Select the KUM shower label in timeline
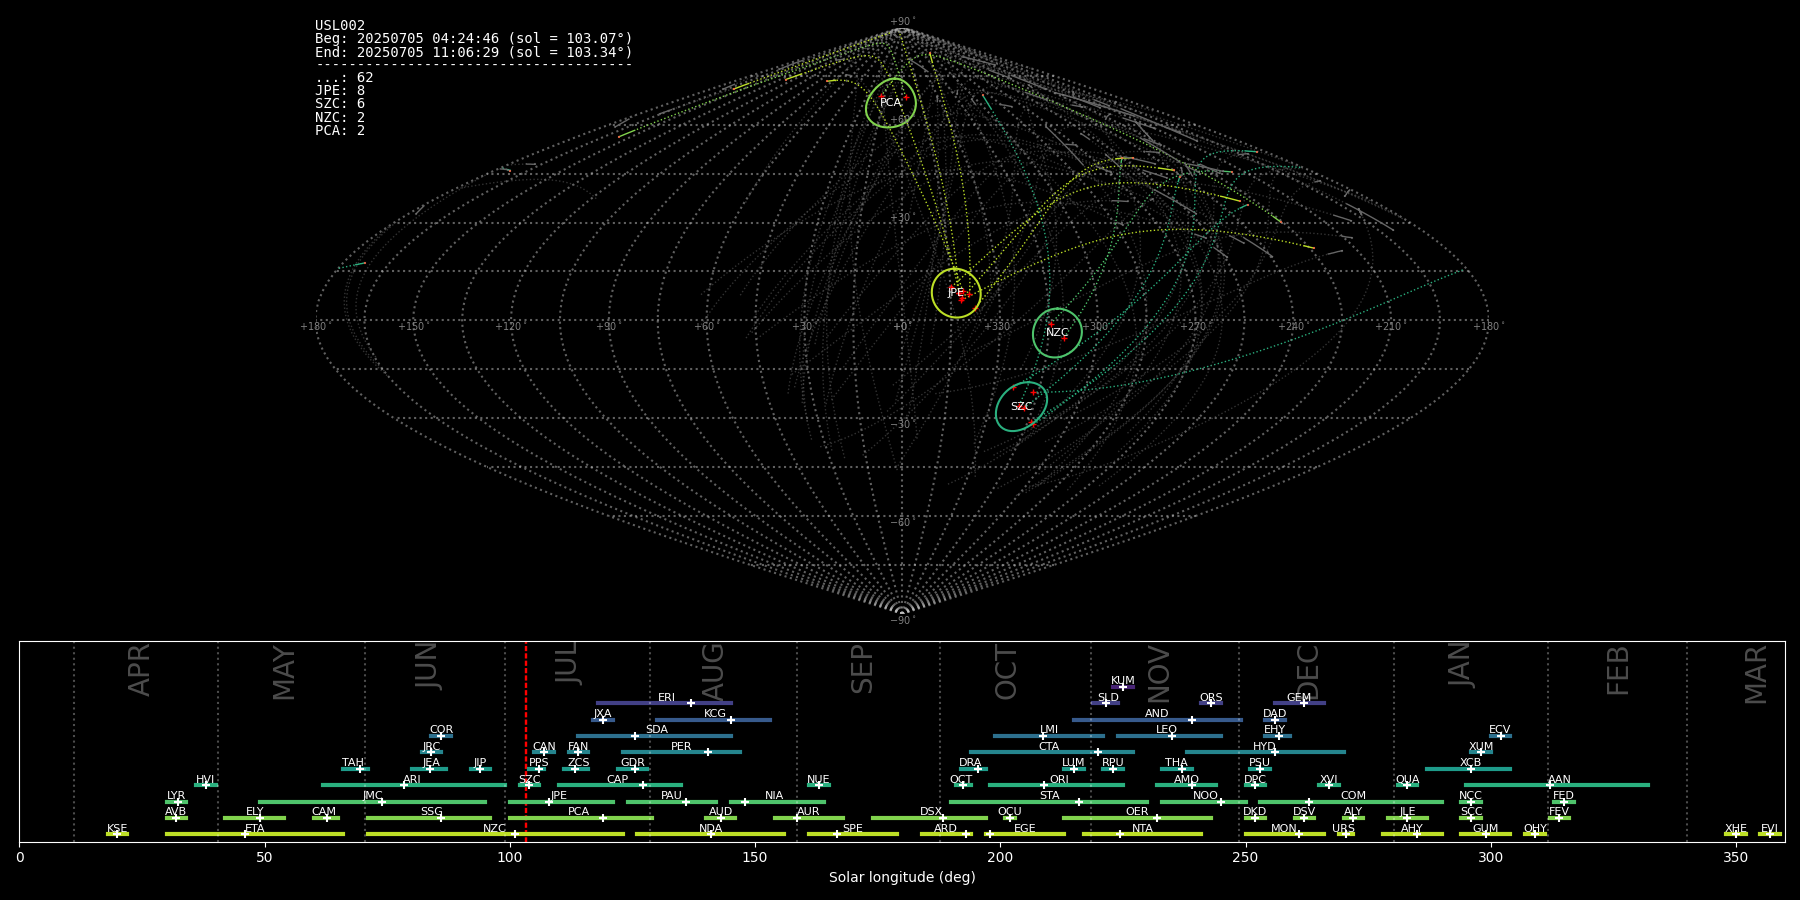The image size is (1800, 900). 1123,681
